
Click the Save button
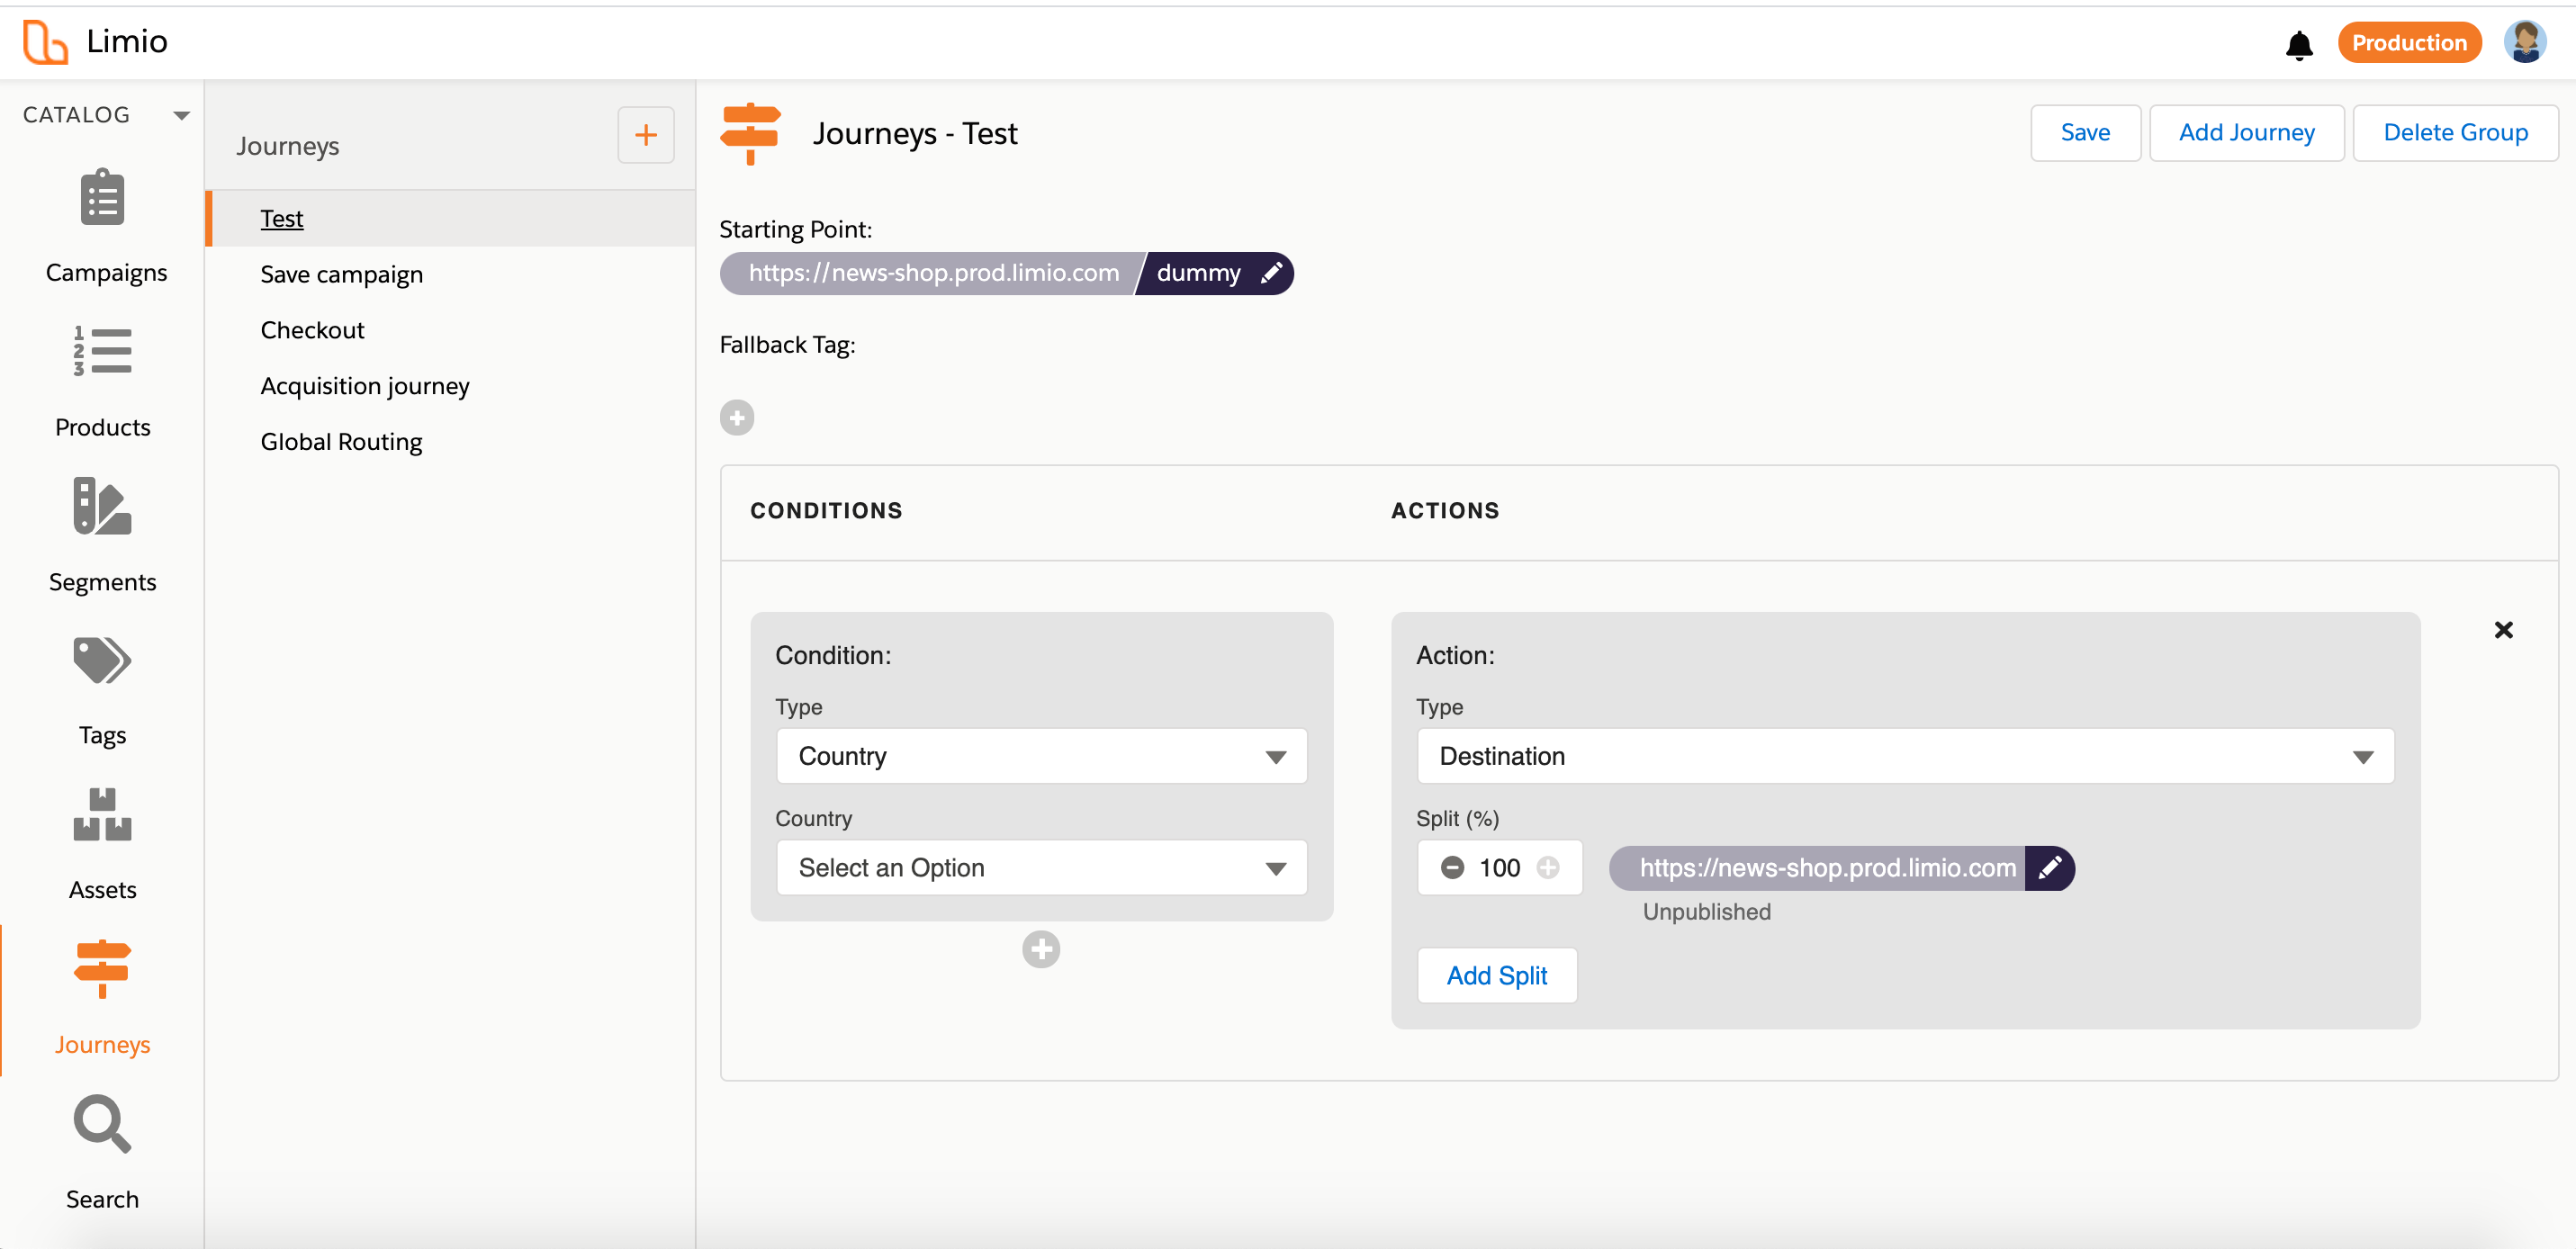2085,133
